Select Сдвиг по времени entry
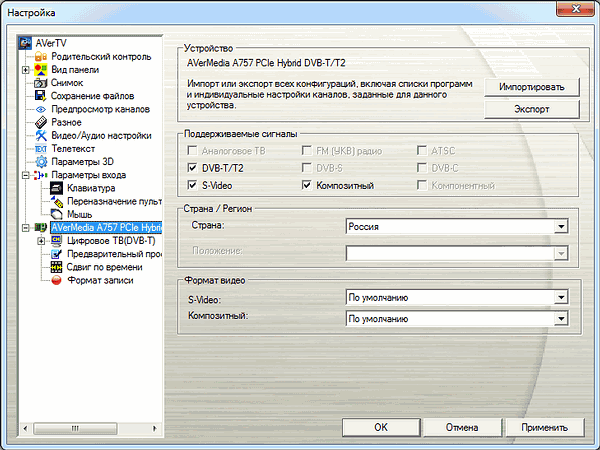This screenshot has height=450, width=600. [104, 267]
